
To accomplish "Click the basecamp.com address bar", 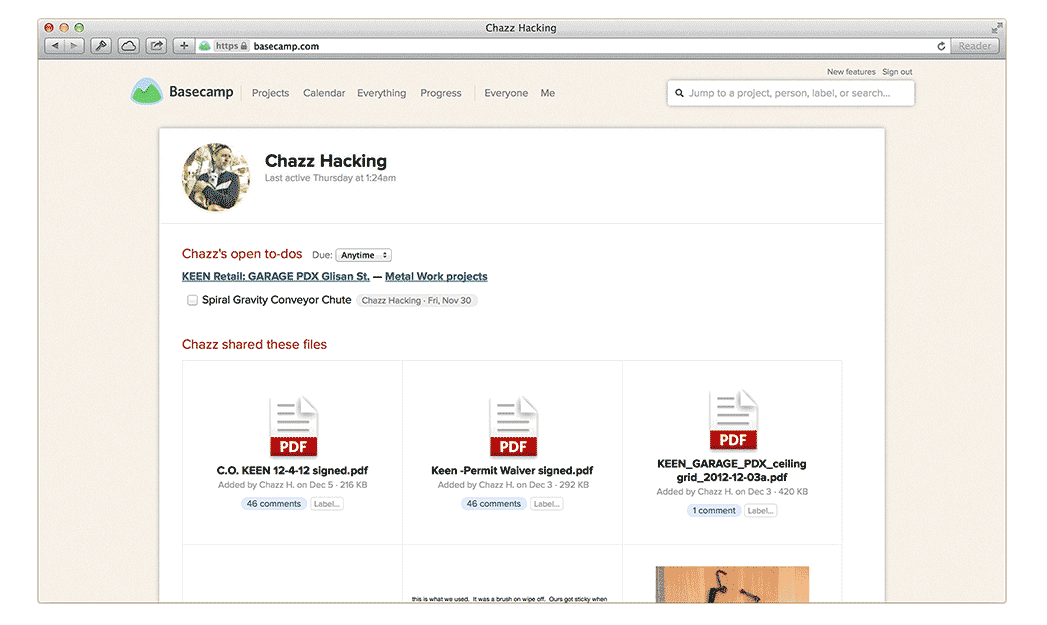I will [x=573, y=46].
